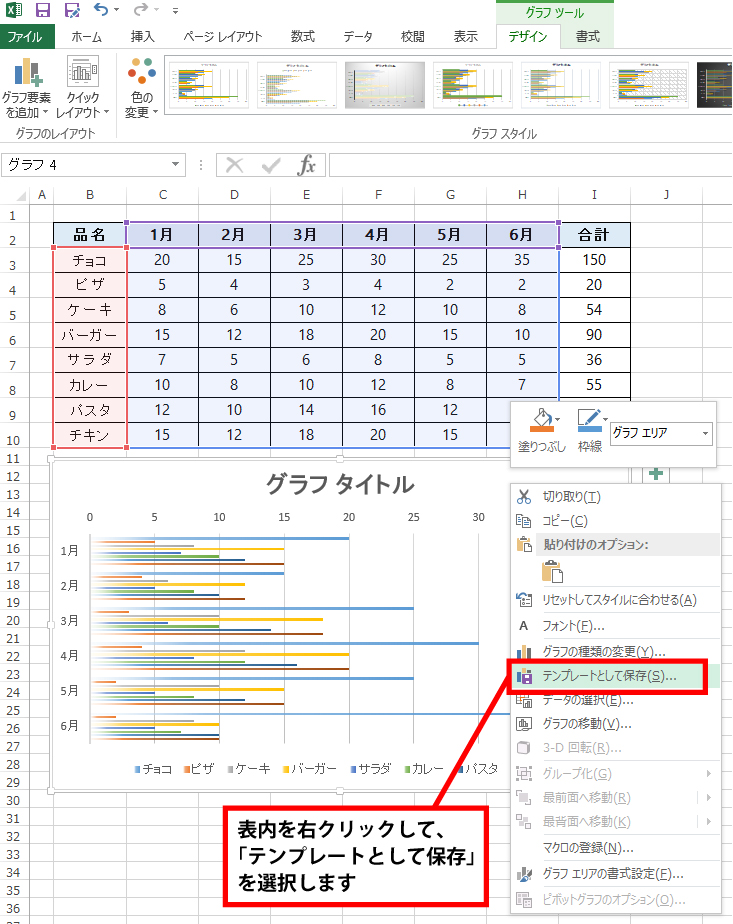This screenshot has width=733, height=924.
Task: Select テンプレートとして保存 from the context menu
Action: pos(608,676)
